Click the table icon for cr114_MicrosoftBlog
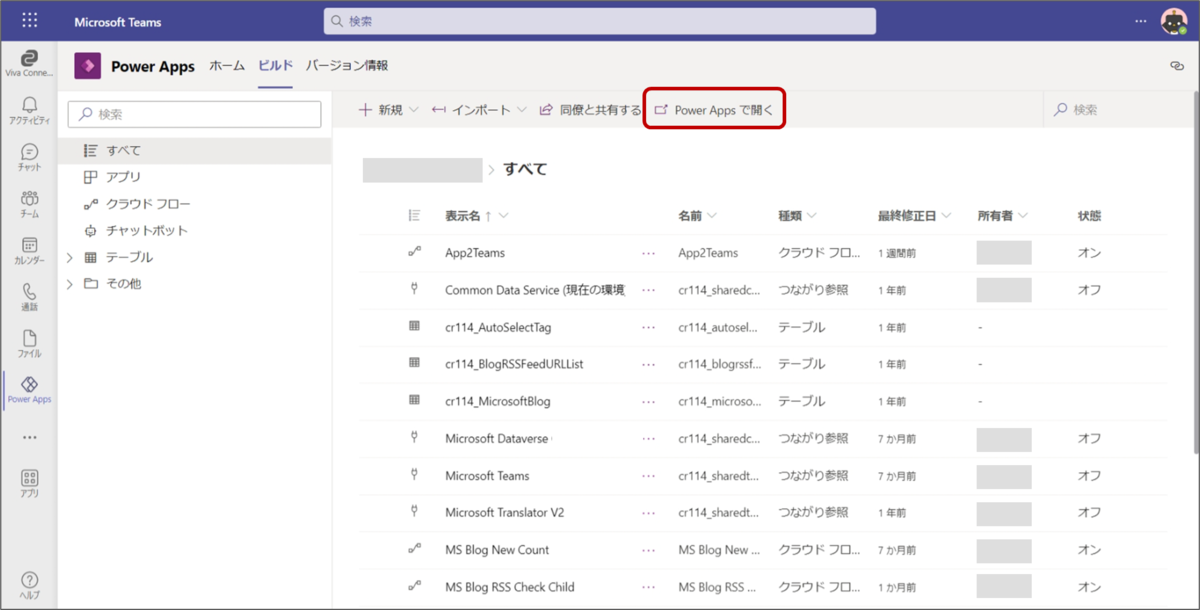Screen dimensions: 1200x610 coord(414,401)
